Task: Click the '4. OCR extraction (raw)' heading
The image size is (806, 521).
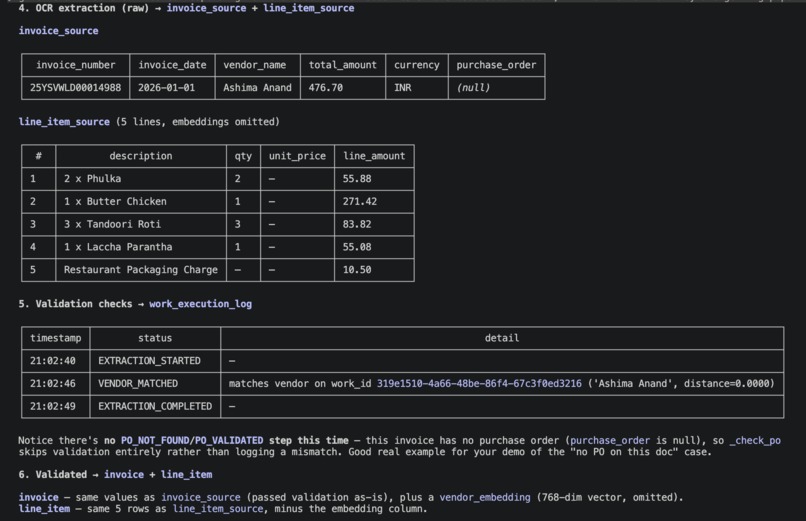Action: 84,8
